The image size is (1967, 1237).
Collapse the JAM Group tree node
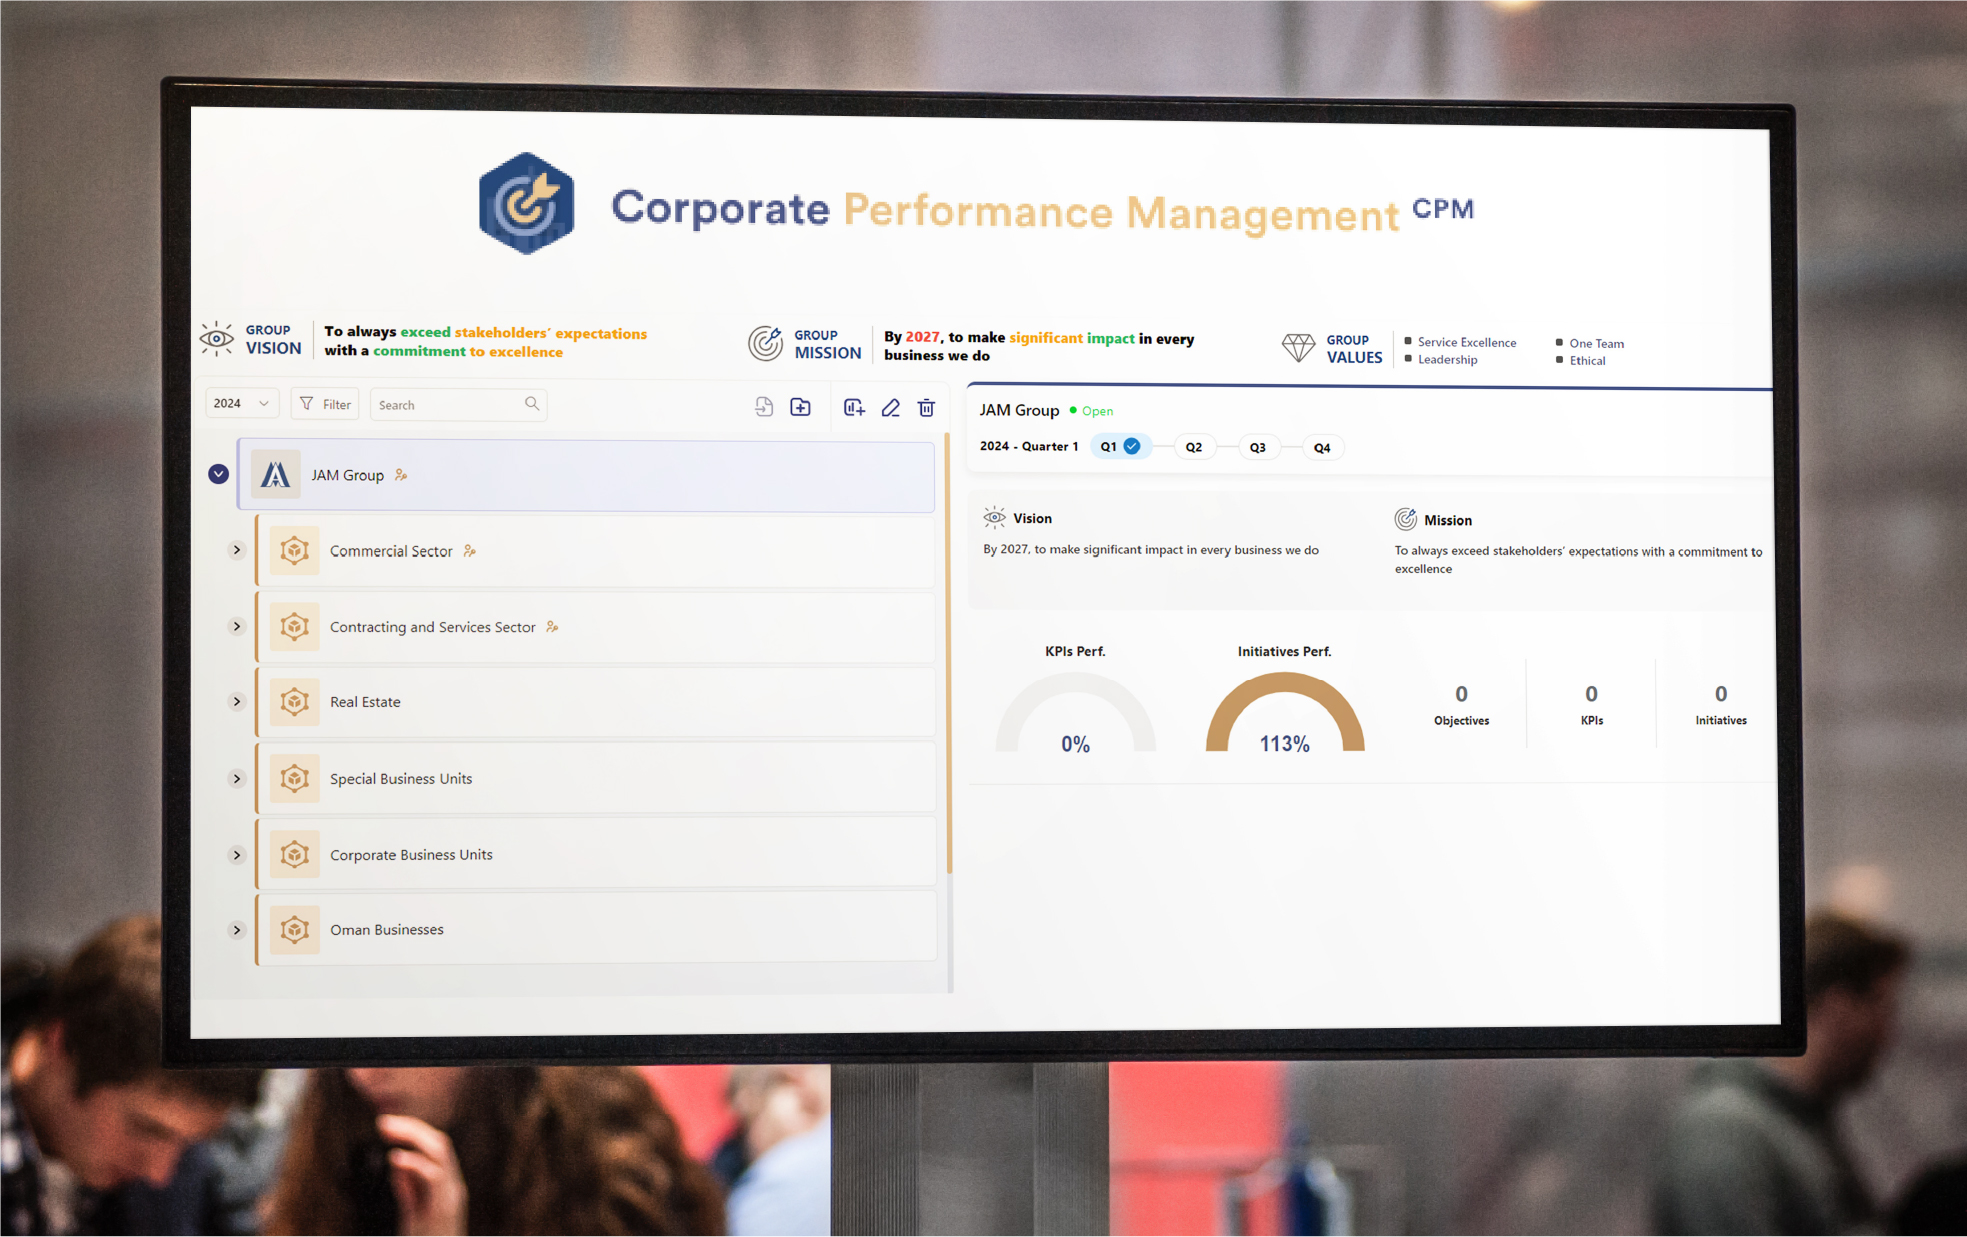coord(218,474)
